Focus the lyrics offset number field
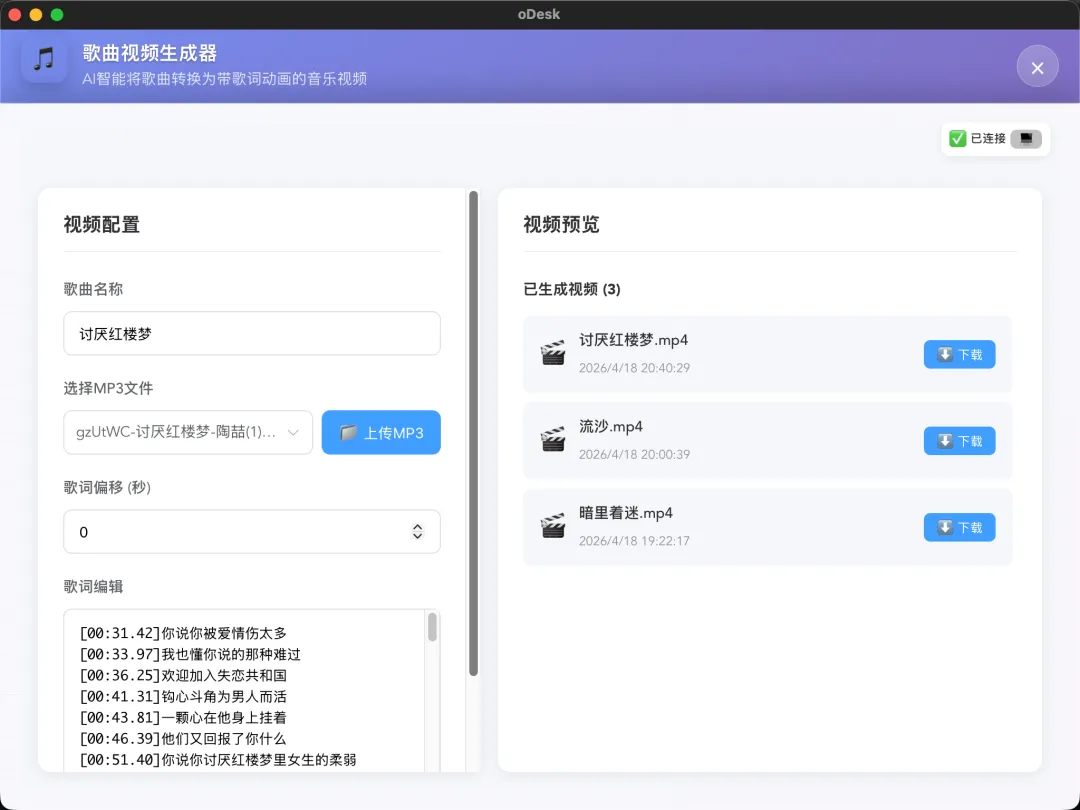 [x=252, y=532]
